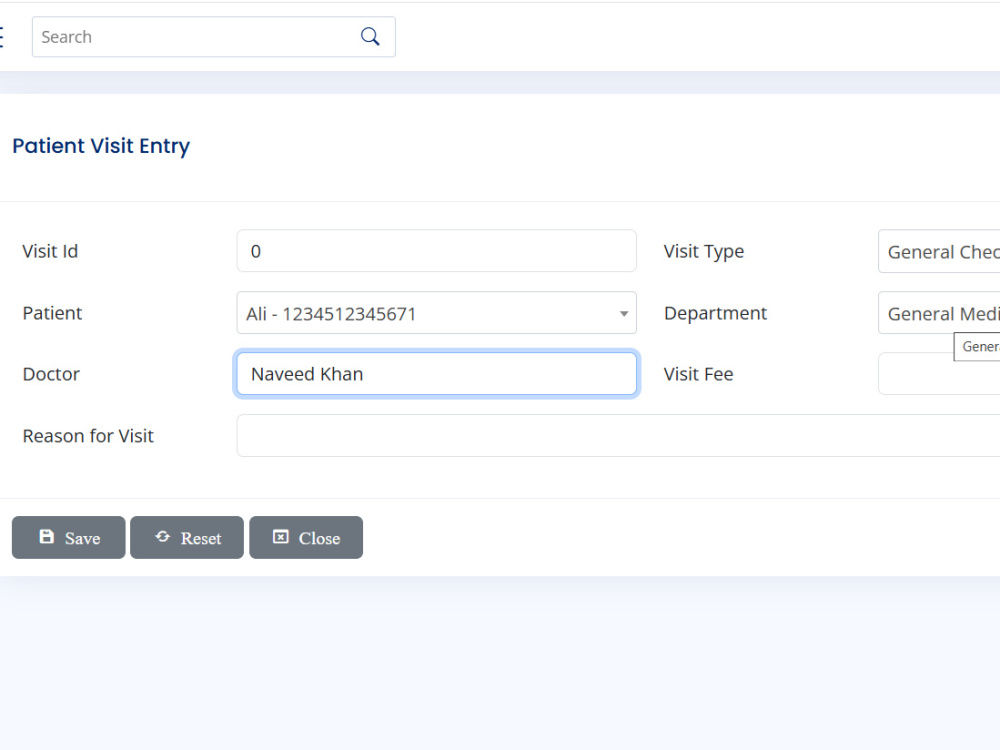Select the Patient combo box showing Ali
Image resolution: width=1000 pixels, height=750 pixels.
tap(436, 312)
